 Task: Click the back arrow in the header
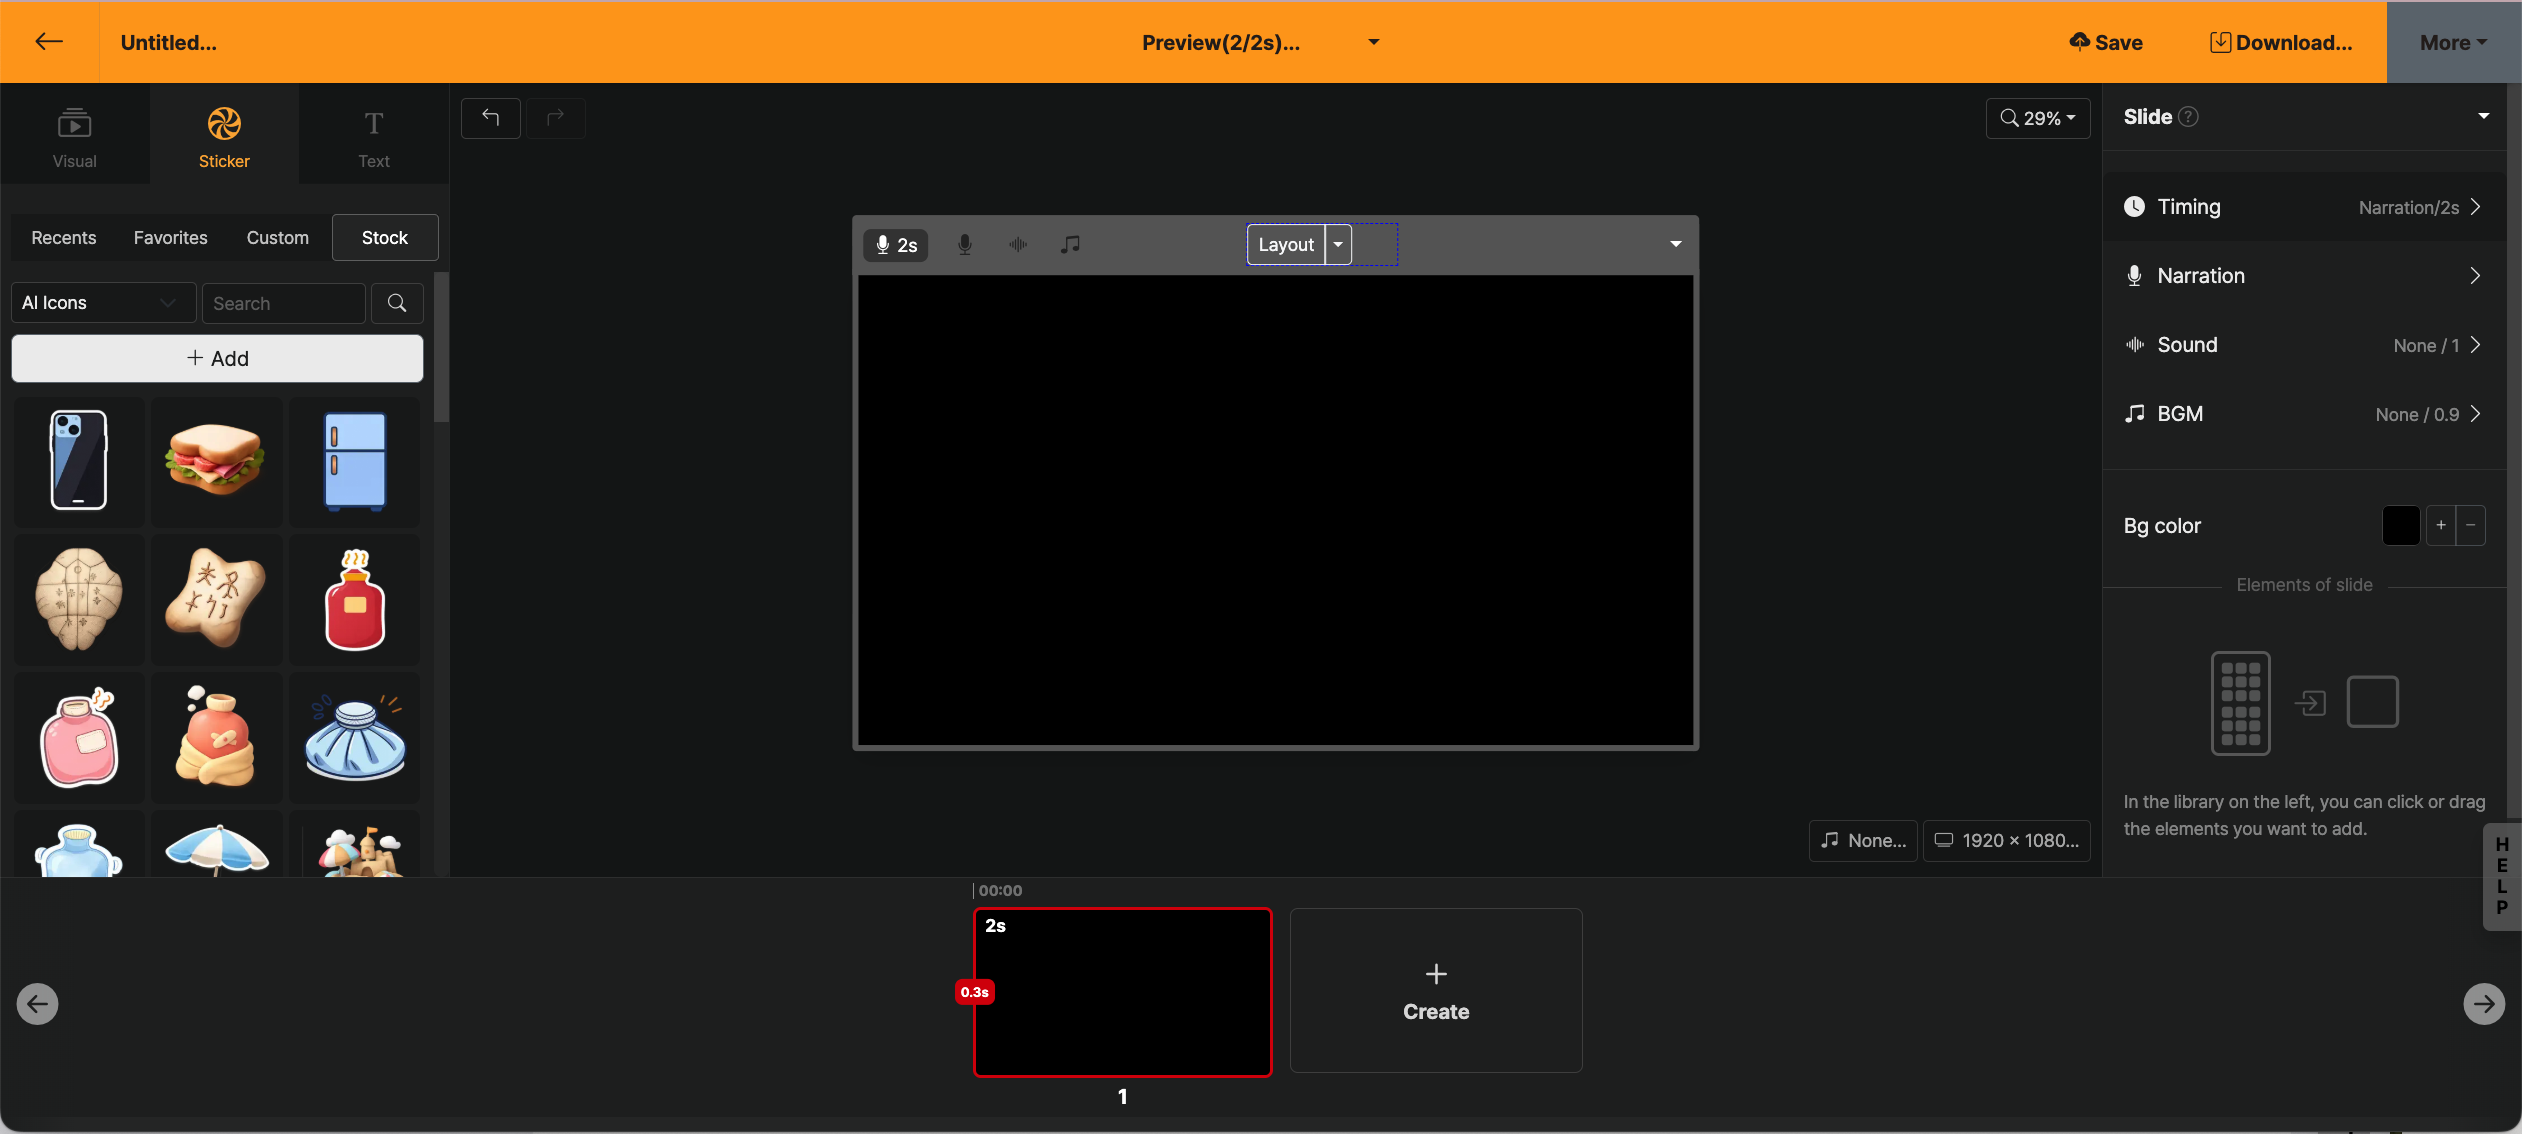click(49, 41)
